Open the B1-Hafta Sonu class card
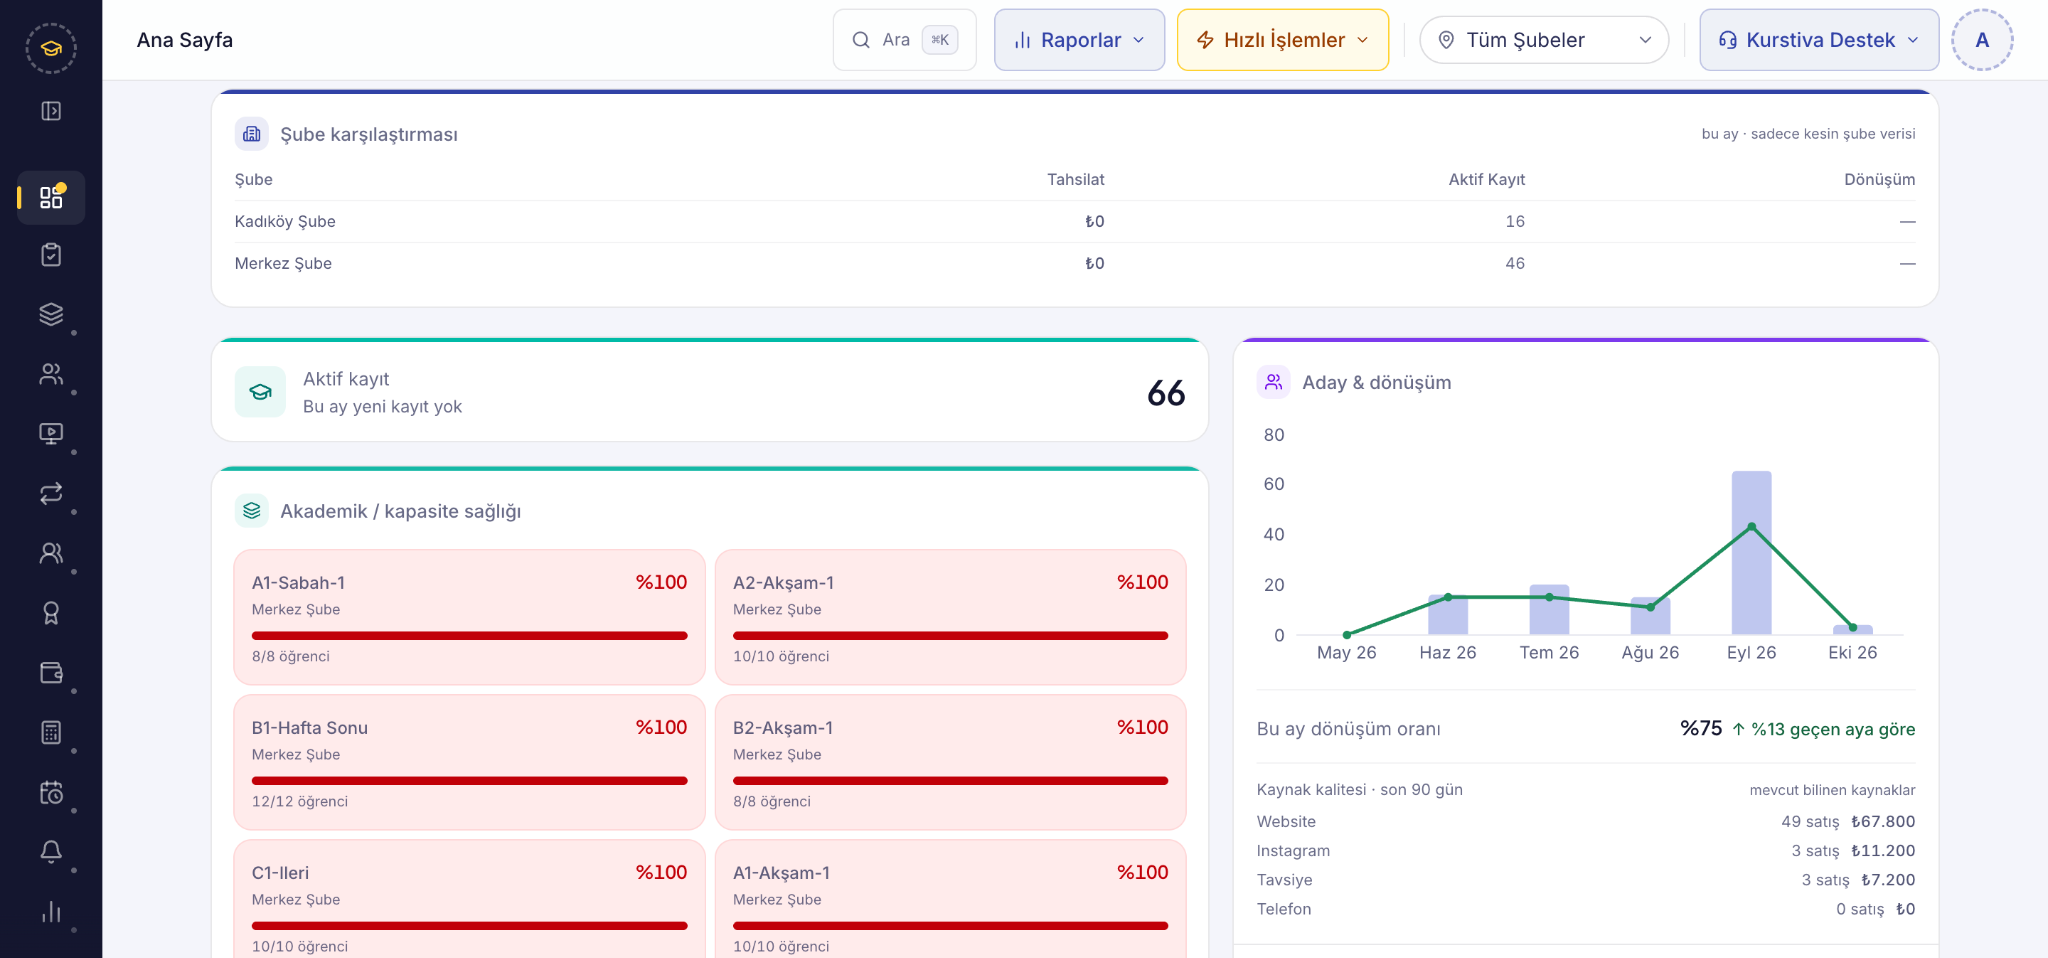Screen dimensions: 2048x958 [x=469, y=762]
